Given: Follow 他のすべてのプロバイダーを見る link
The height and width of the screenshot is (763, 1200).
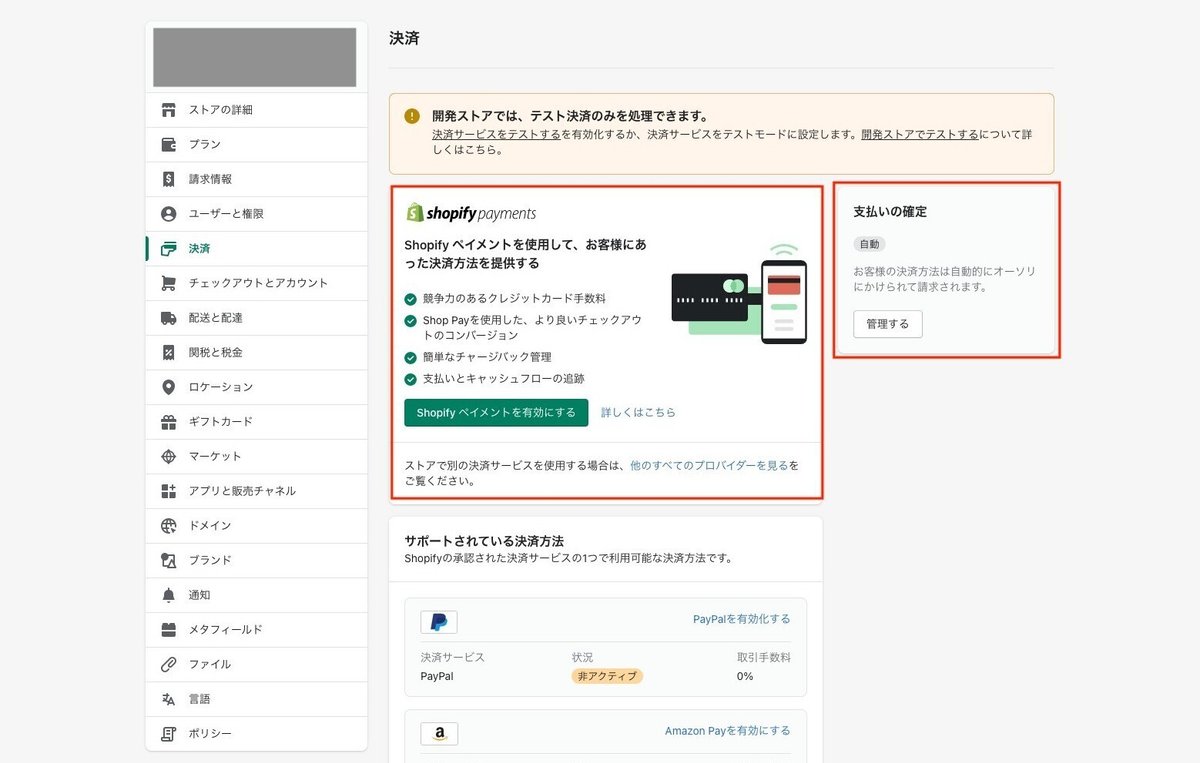Looking at the screenshot, I should click(x=709, y=465).
